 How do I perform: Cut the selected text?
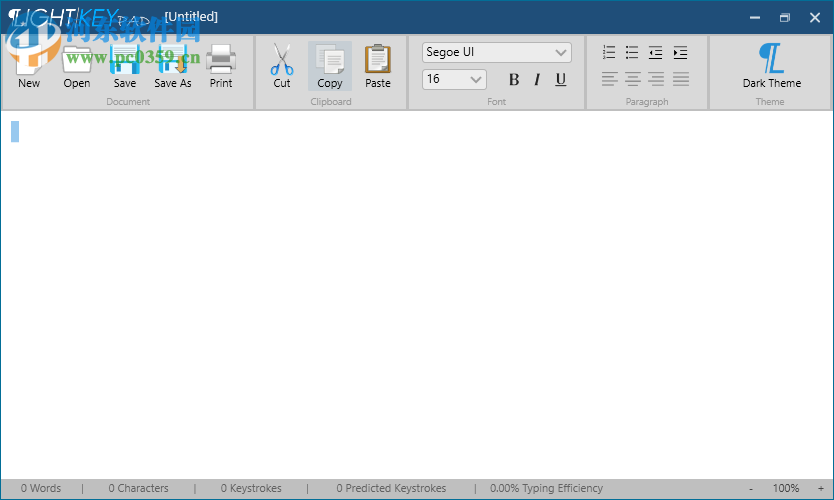pos(282,66)
